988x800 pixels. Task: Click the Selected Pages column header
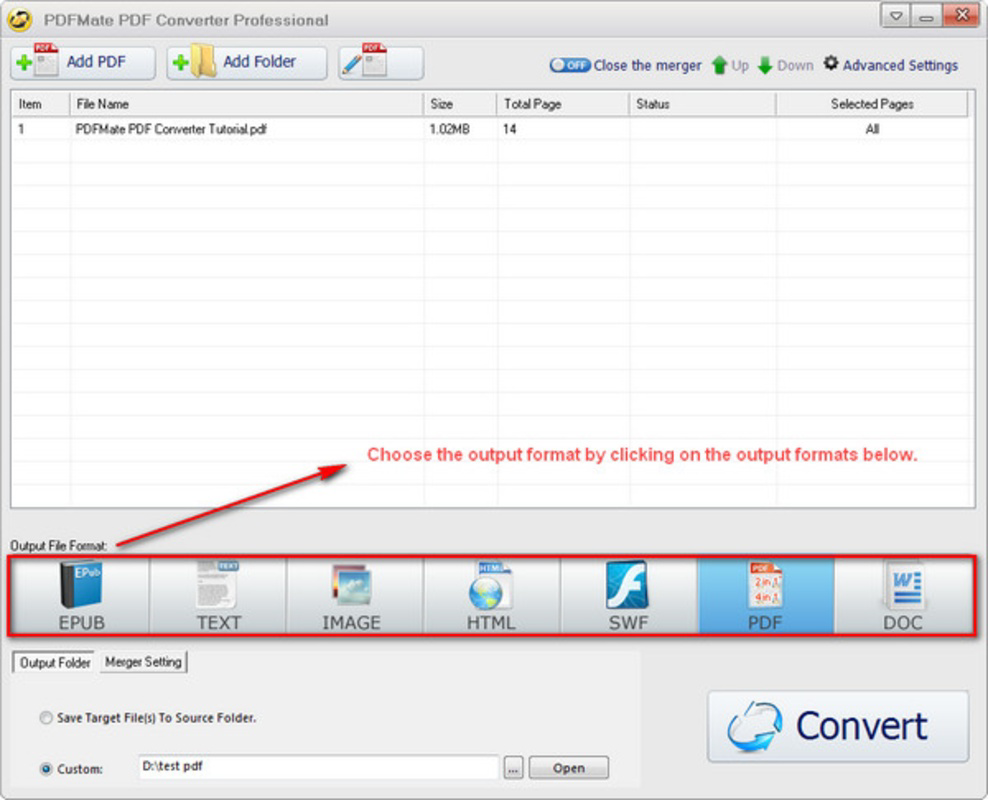pyautogui.click(x=872, y=104)
